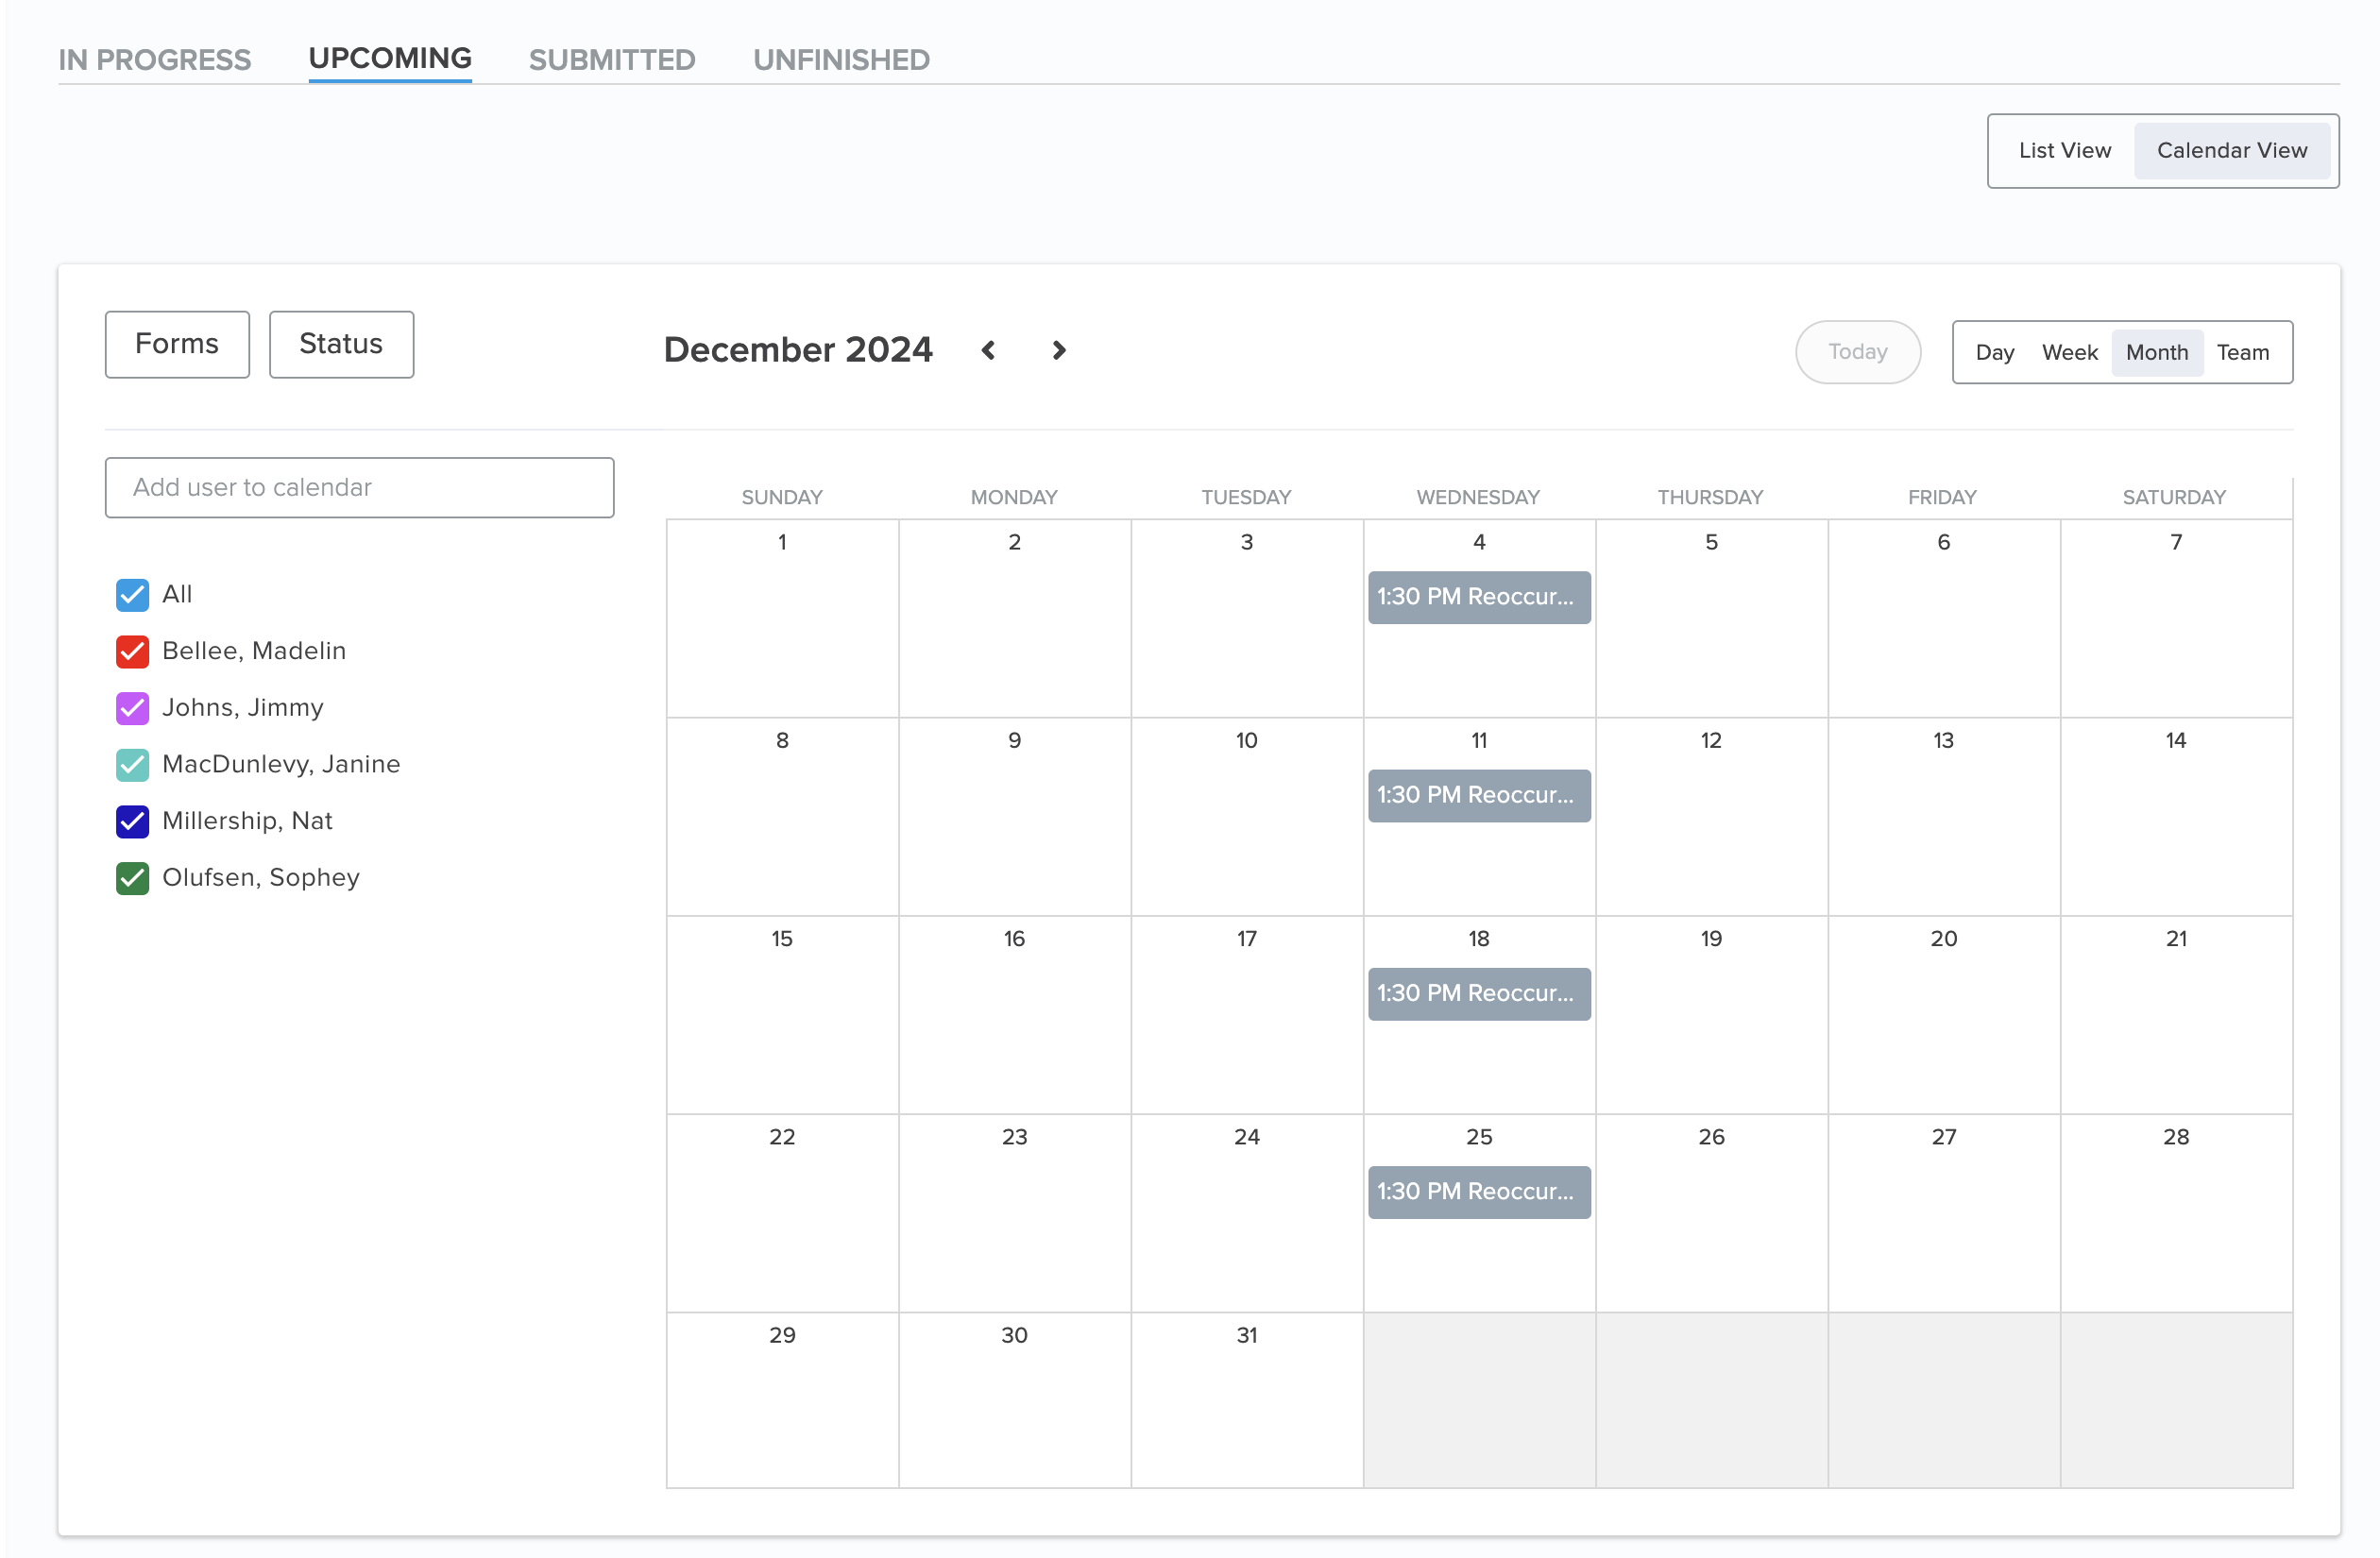
Task: Click the Today button
Action: tap(1857, 352)
